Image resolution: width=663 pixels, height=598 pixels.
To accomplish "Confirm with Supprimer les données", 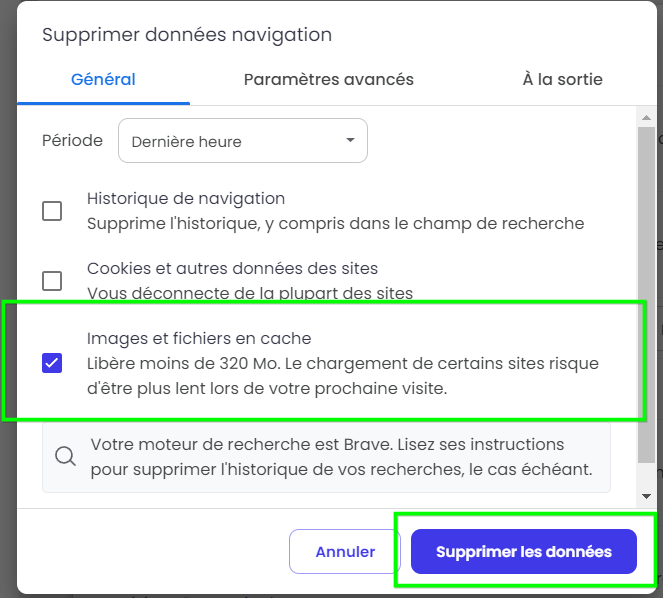I will [x=524, y=551].
